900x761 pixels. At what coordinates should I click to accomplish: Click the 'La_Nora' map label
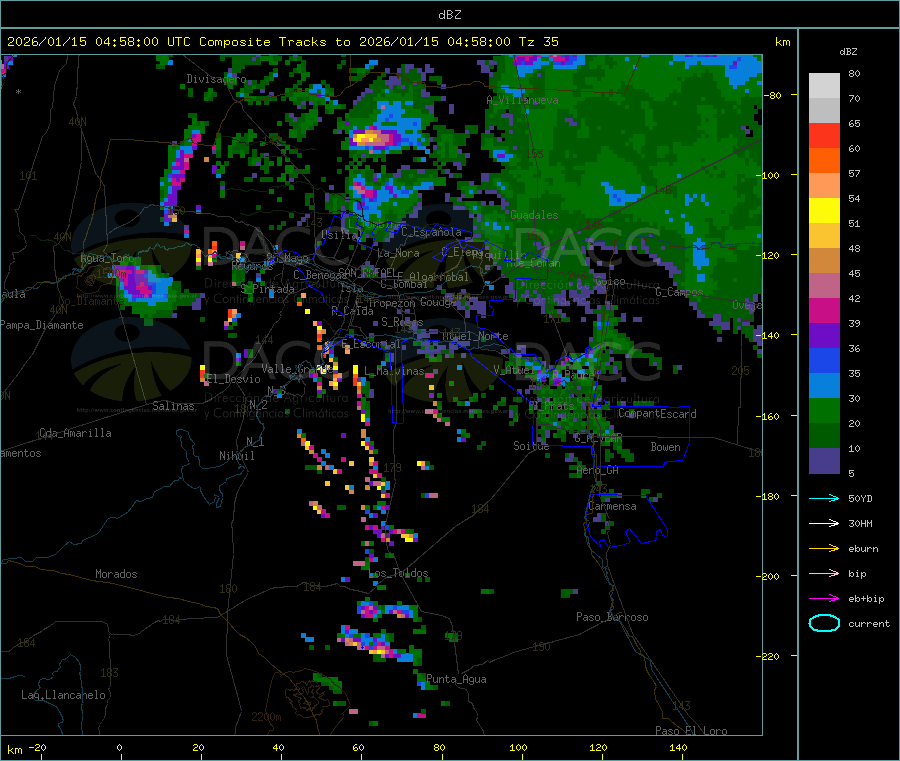(398, 253)
